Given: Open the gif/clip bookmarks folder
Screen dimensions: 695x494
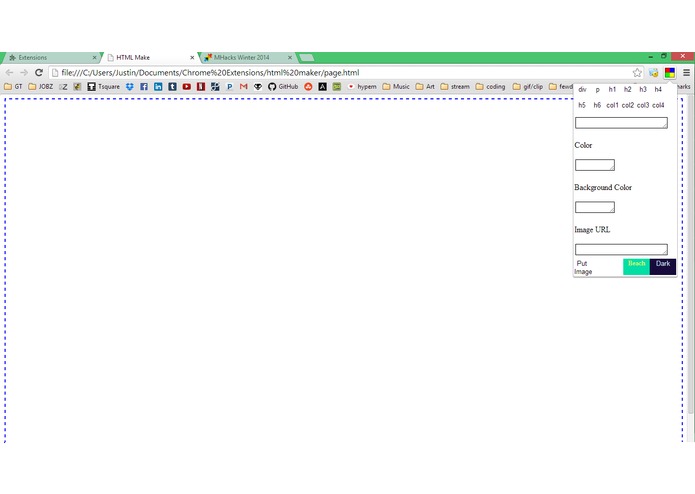Looking at the screenshot, I should (528, 86).
